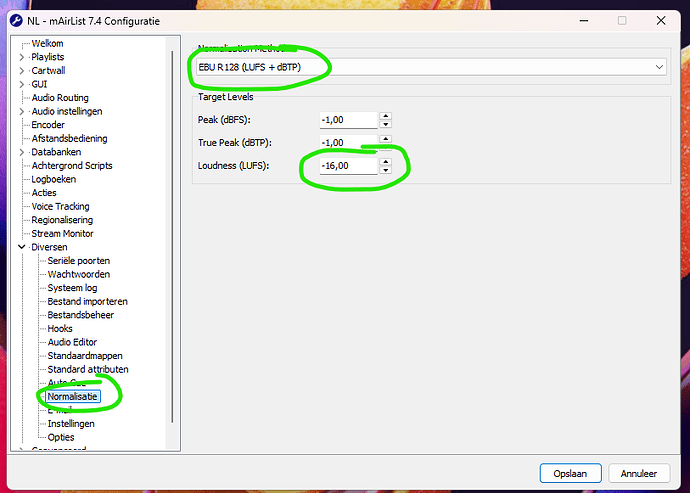Open Bestand importeren settings

point(87,302)
